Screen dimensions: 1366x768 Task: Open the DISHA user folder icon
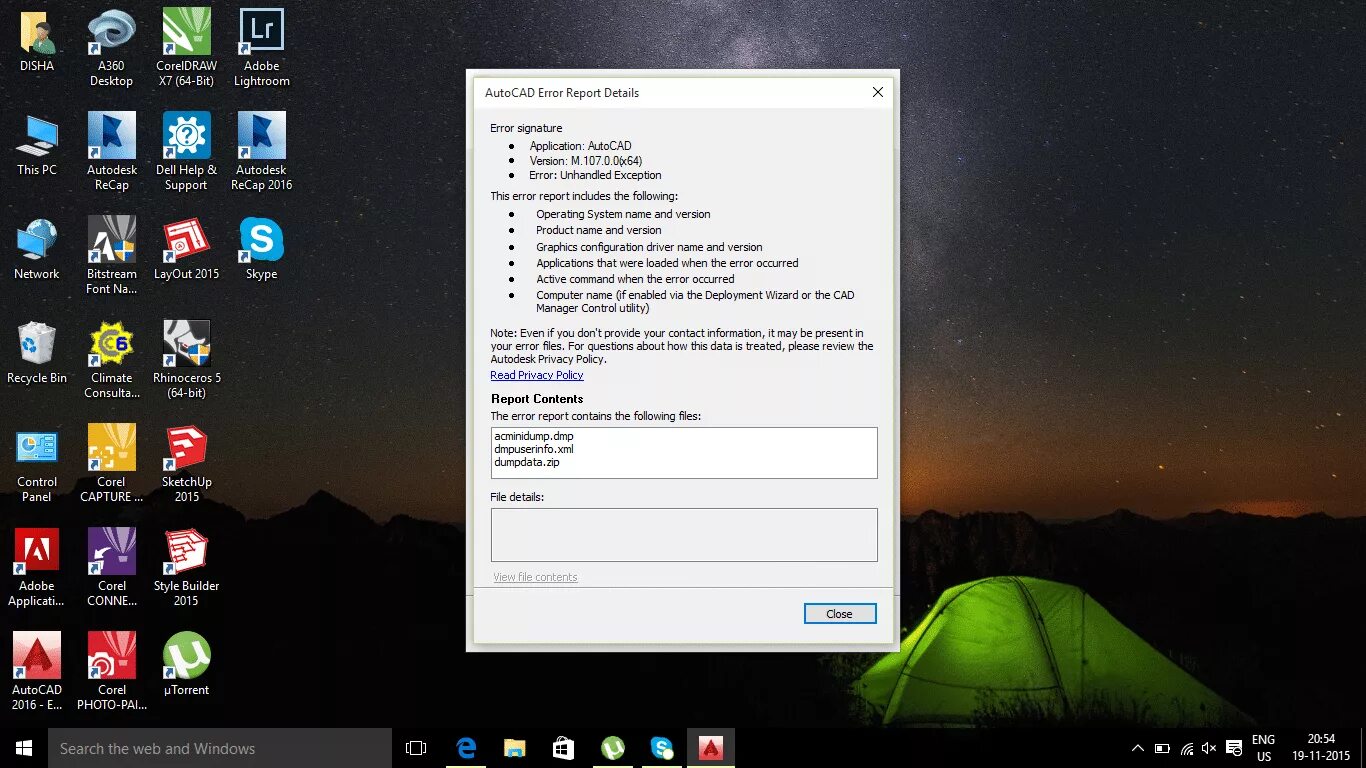click(37, 42)
